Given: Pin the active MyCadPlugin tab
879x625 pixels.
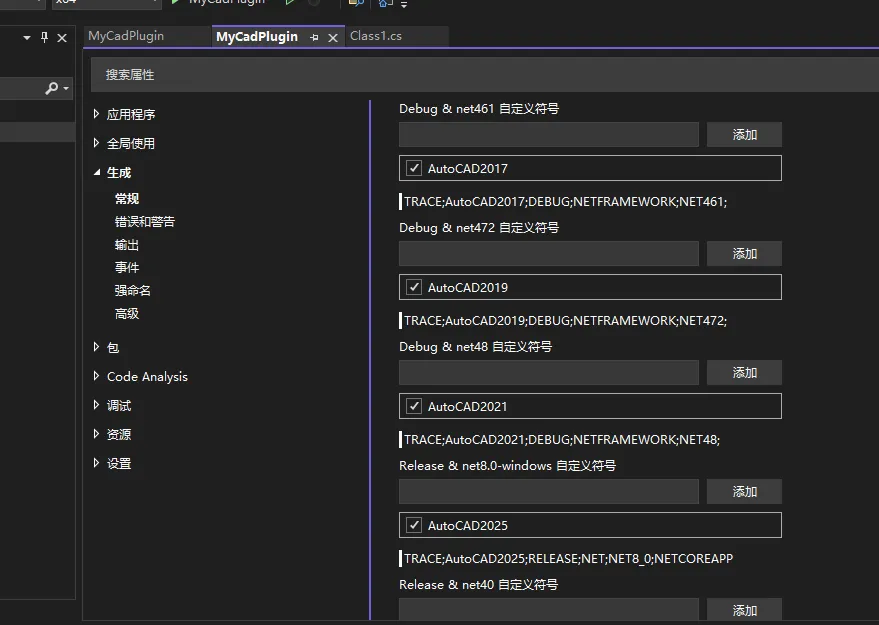Looking at the screenshot, I should [x=314, y=38].
